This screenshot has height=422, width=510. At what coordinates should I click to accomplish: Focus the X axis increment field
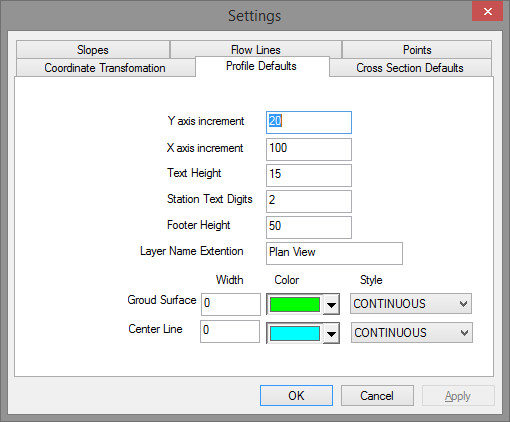coord(309,149)
